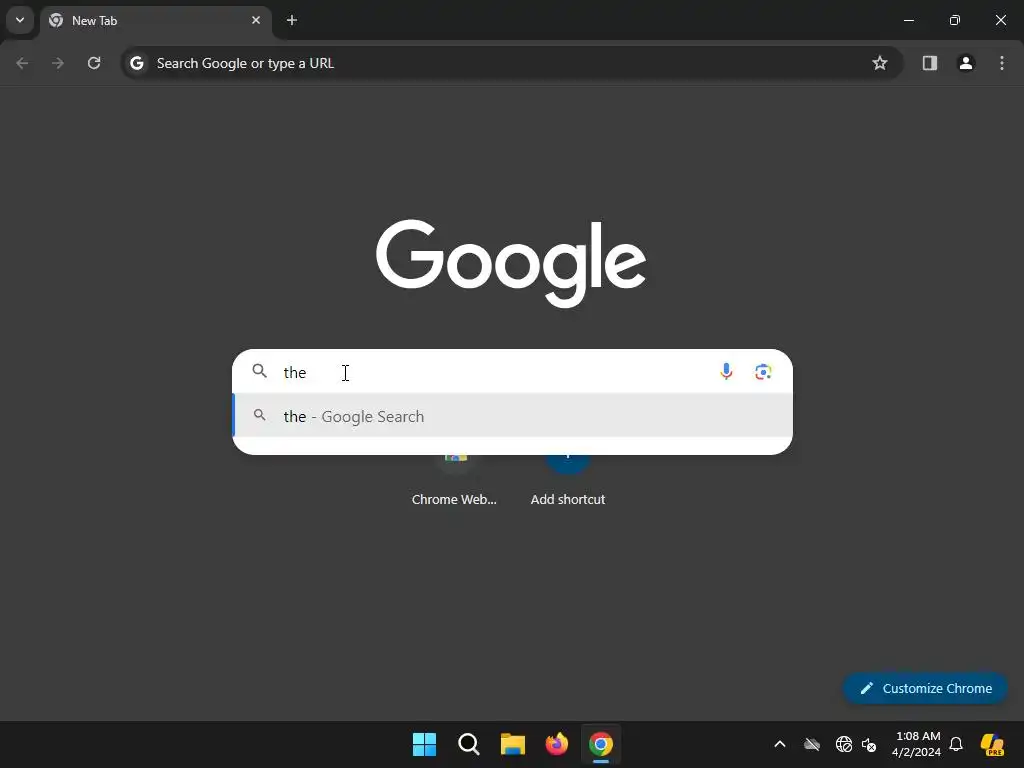The height and width of the screenshot is (768, 1024).
Task: Go back with the back arrow
Action: pyautogui.click(x=22, y=63)
